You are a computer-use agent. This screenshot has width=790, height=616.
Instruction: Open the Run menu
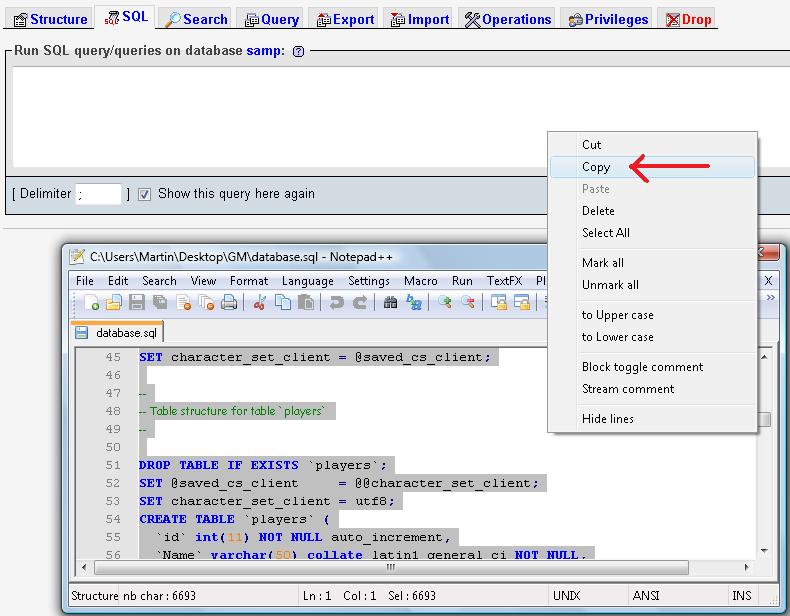[x=462, y=281]
